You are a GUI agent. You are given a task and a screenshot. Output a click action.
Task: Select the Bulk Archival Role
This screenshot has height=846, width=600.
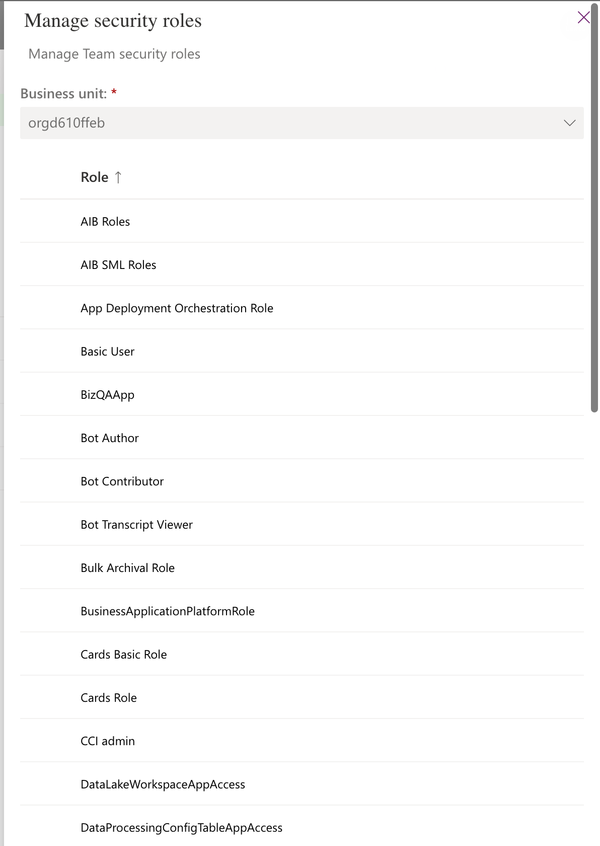pyautogui.click(x=125, y=567)
